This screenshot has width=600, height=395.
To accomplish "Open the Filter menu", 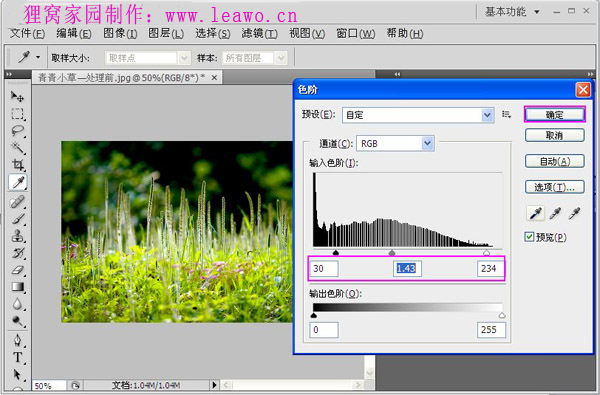I will (259, 34).
